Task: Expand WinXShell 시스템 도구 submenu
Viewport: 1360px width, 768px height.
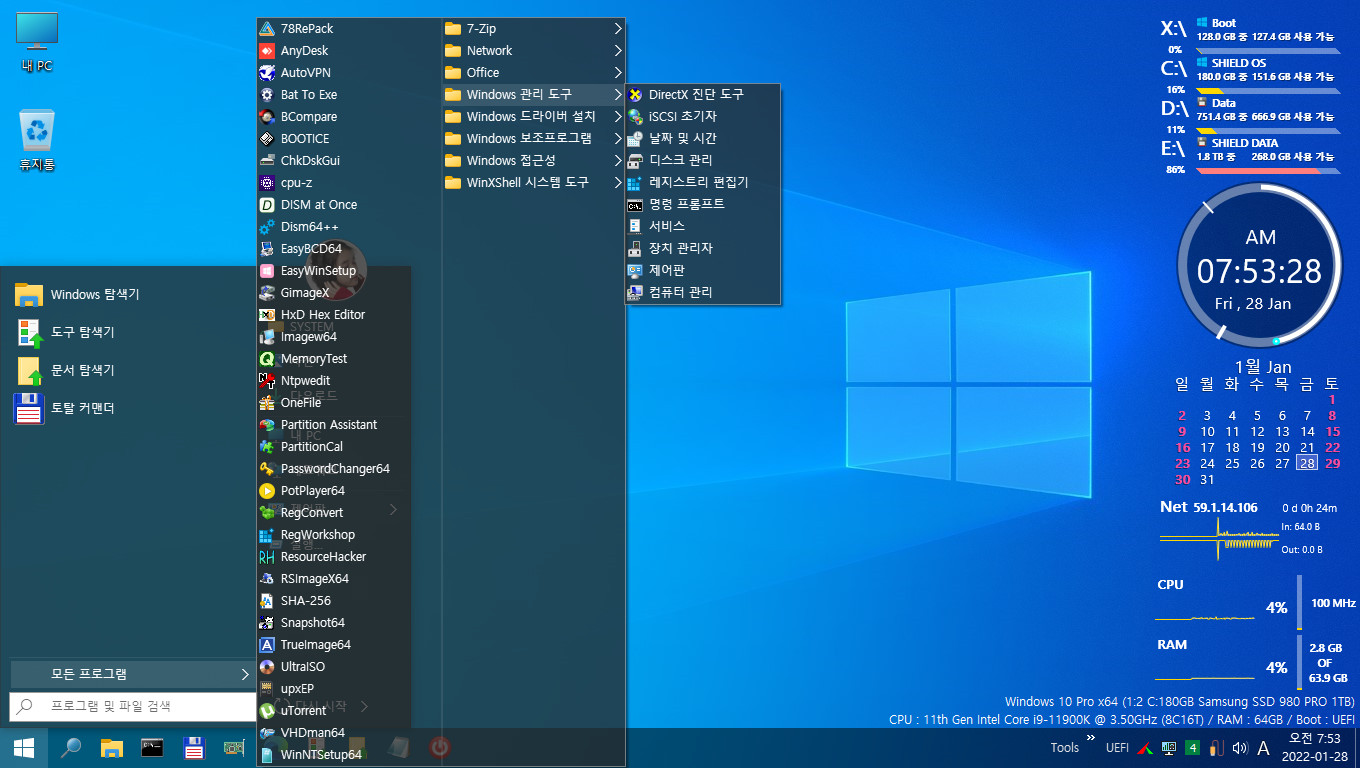Action: point(533,182)
